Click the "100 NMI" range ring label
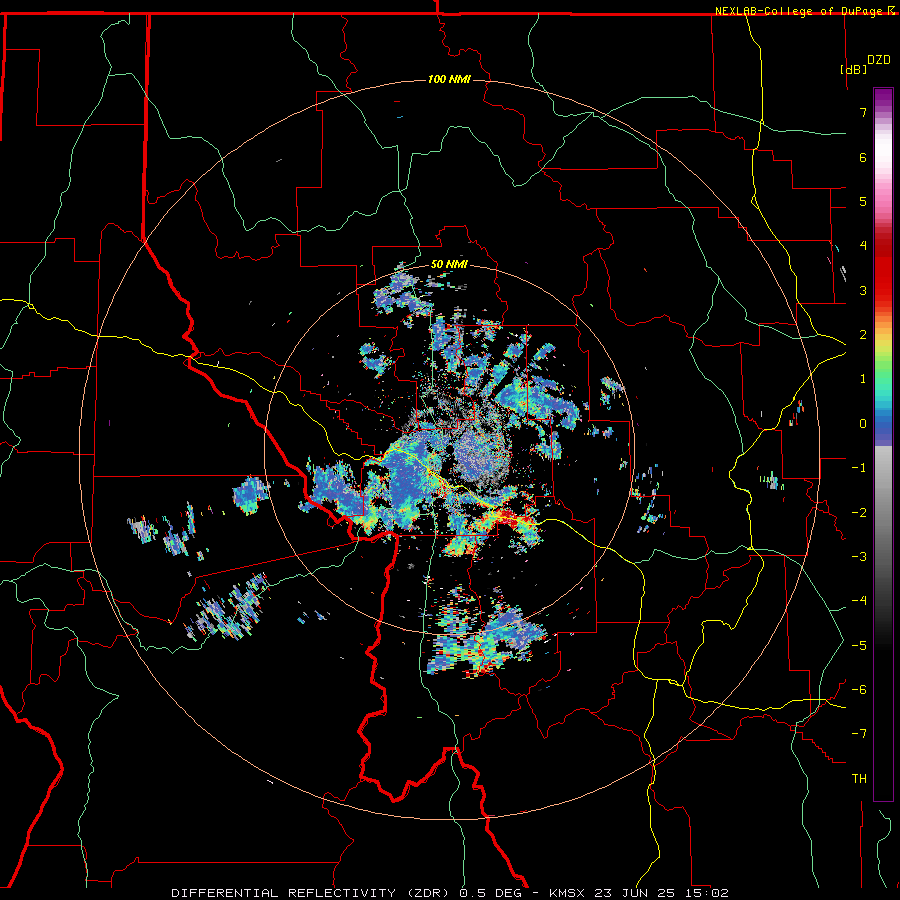The width and height of the screenshot is (900, 900). coord(449,79)
